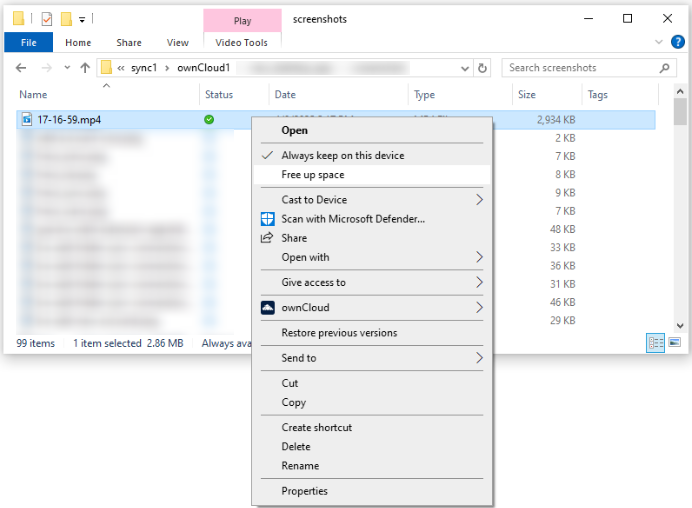This screenshot has width=692, height=508.
Task: Click the blue File menu button
Action: (28, 43)
